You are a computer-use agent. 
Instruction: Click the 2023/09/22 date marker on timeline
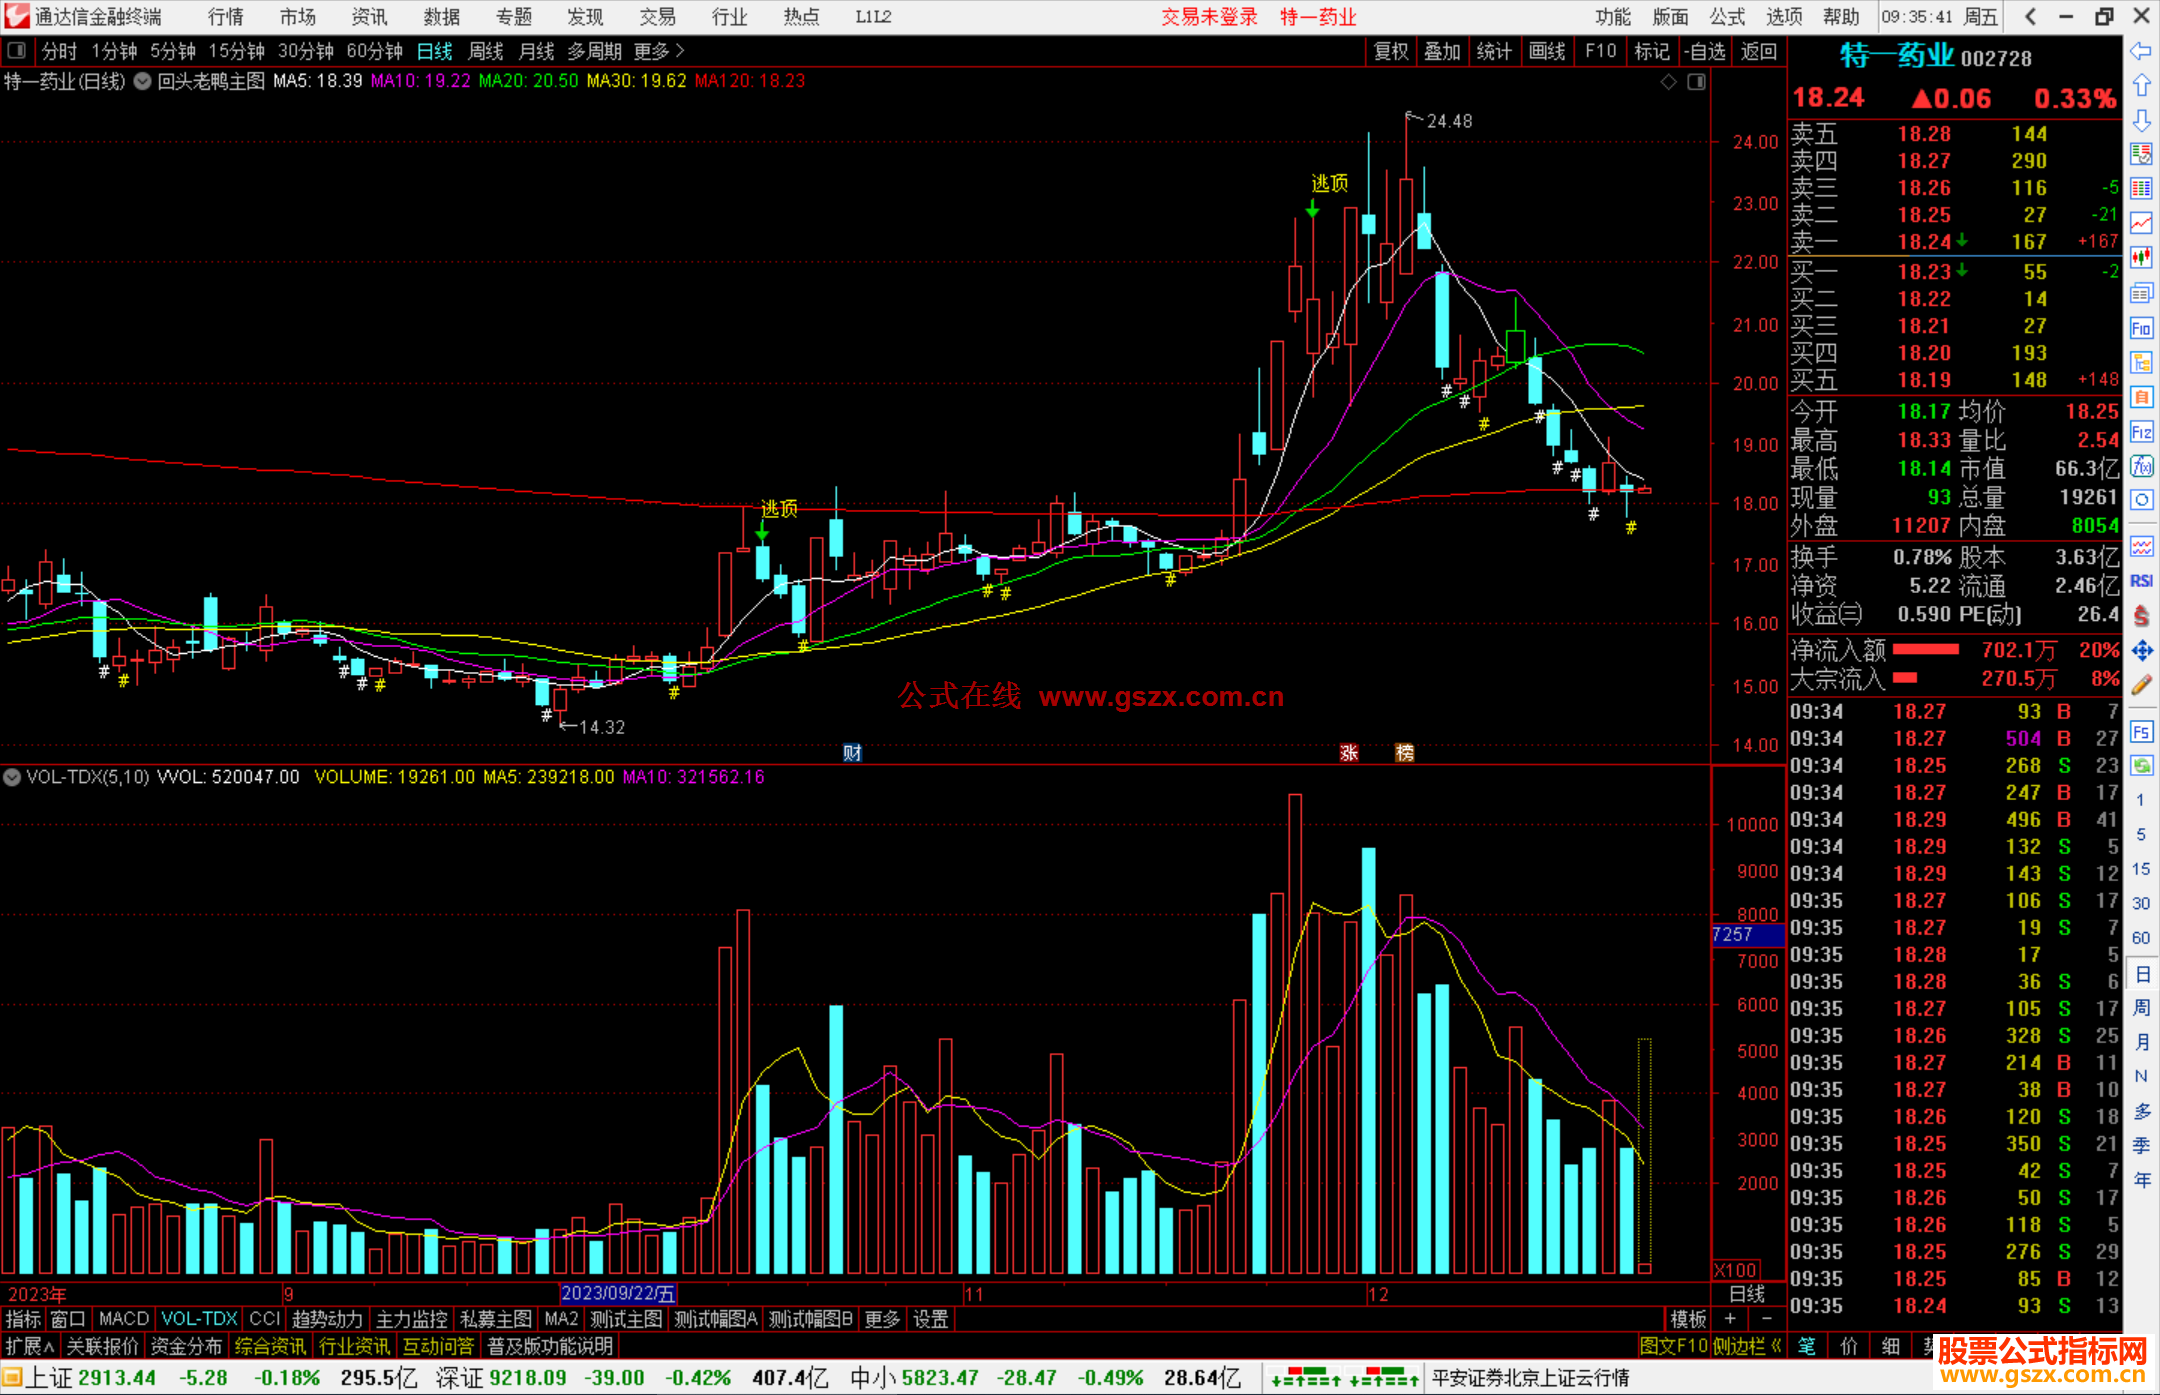click(x=617, y=1294)
